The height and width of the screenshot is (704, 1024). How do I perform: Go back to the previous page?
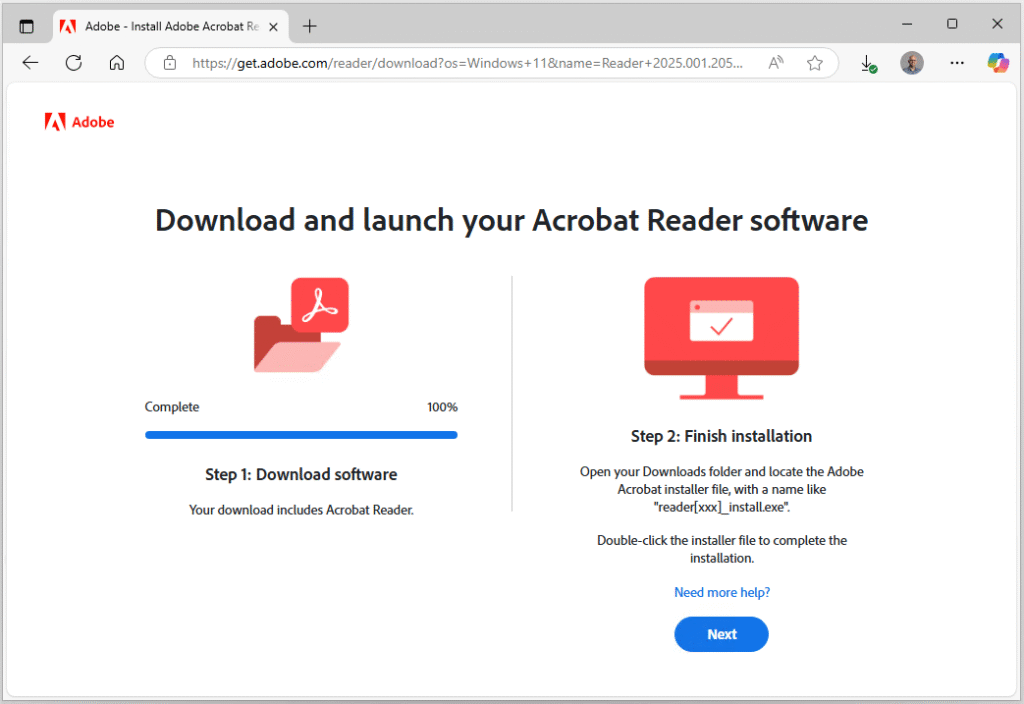coord(31,63)
